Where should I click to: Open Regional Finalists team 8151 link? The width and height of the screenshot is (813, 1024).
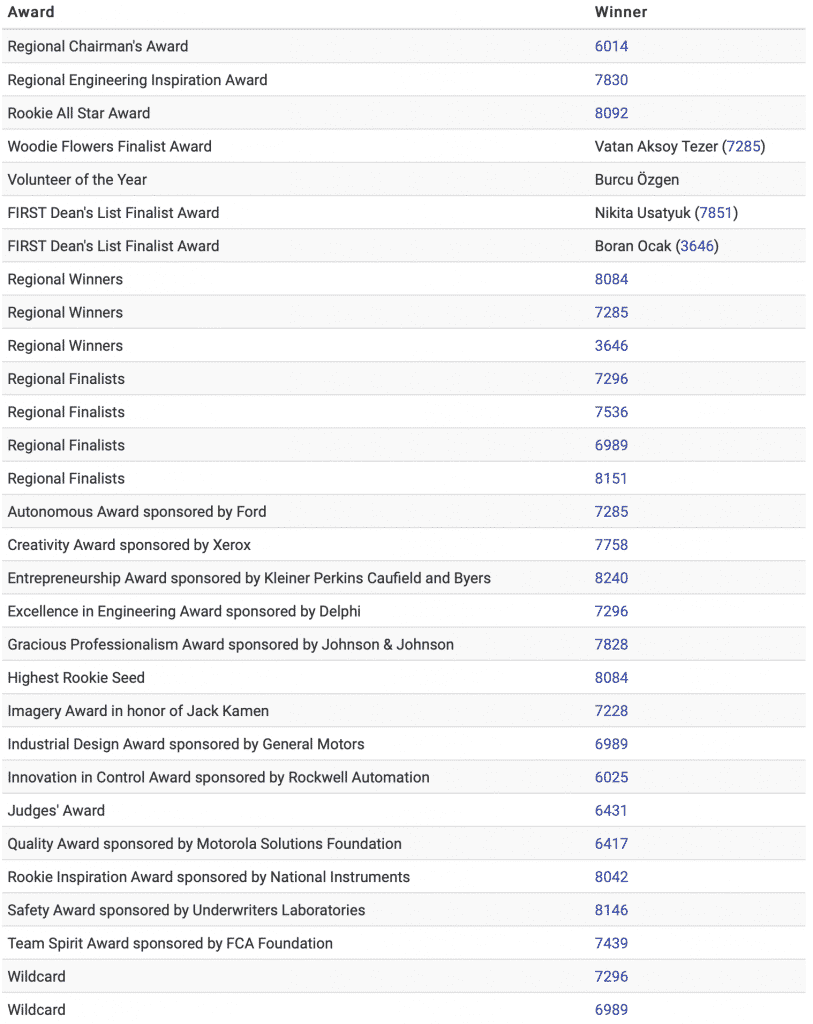(610, 479)
